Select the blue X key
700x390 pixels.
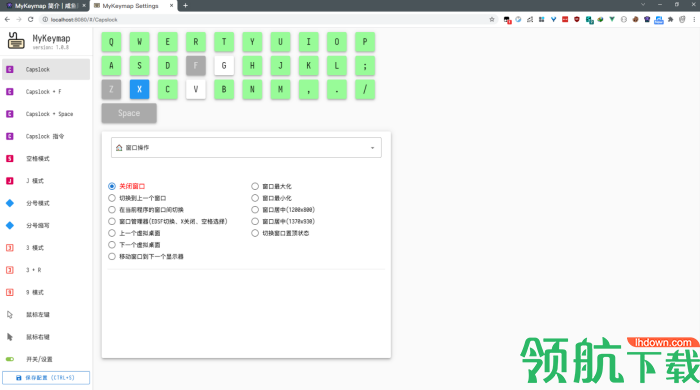(x=139, y=89)
